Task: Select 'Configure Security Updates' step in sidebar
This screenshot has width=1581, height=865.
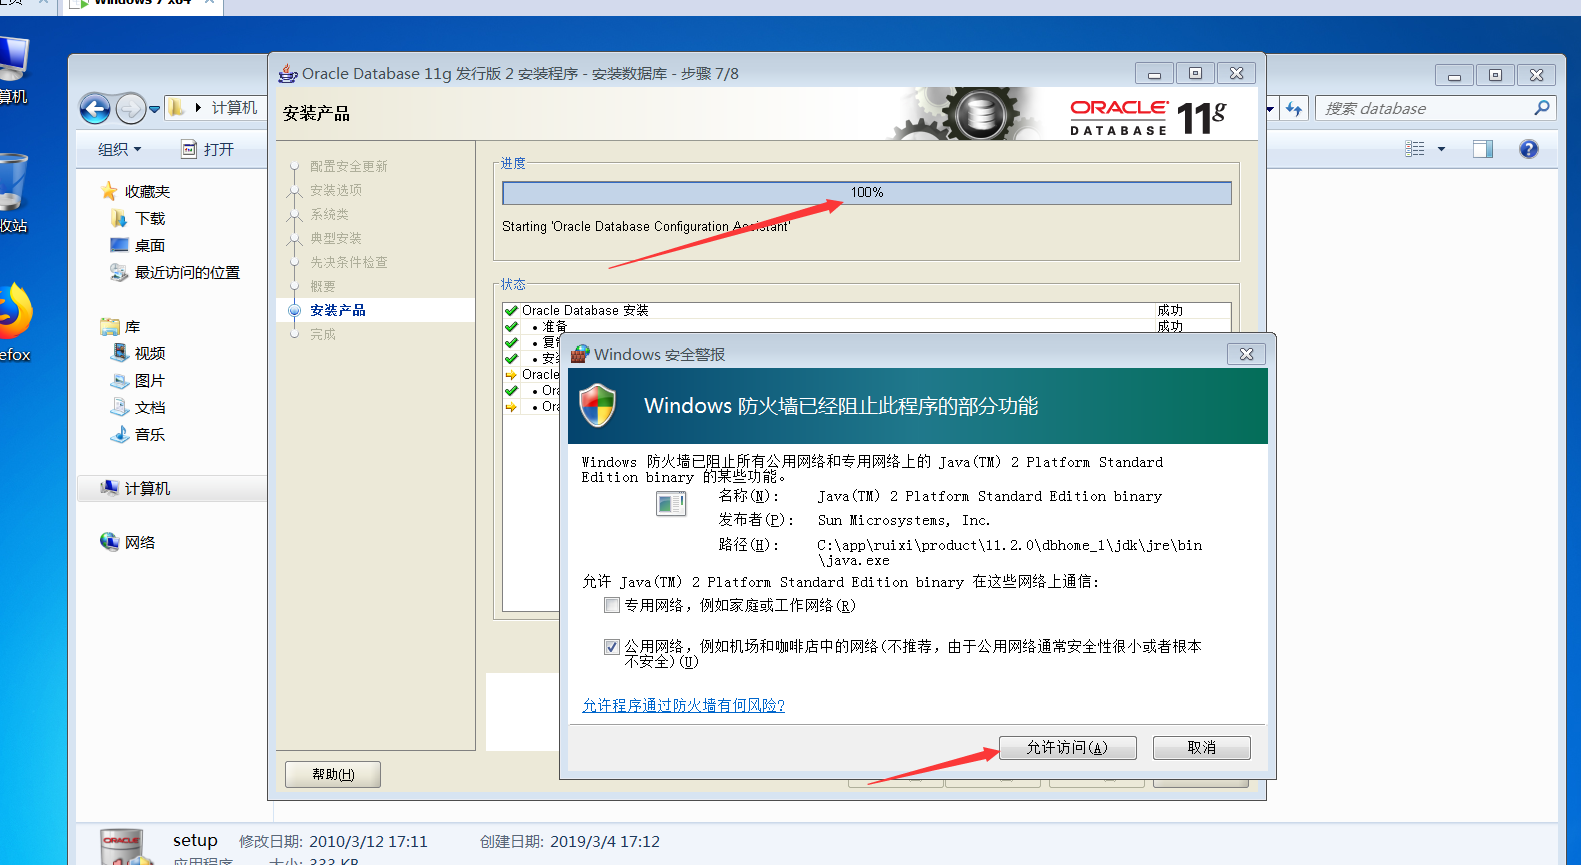Action: pyautogui.click(x=348, y=166)
